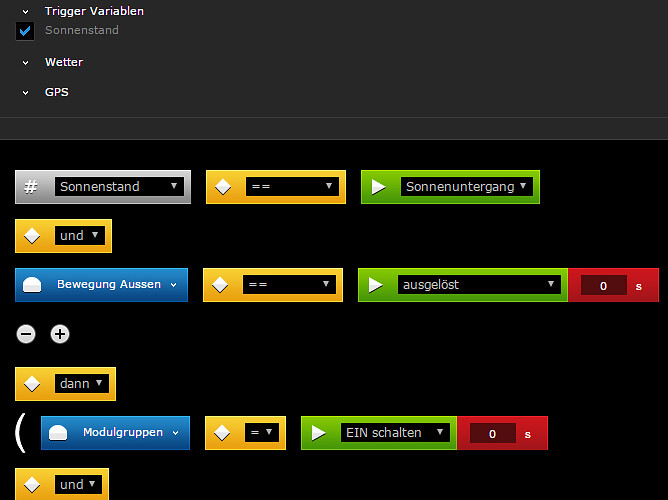Open == operator dropdown in Bewegung Aussen row
Viewport: 668px width, 500px height.
click(289, 284)
